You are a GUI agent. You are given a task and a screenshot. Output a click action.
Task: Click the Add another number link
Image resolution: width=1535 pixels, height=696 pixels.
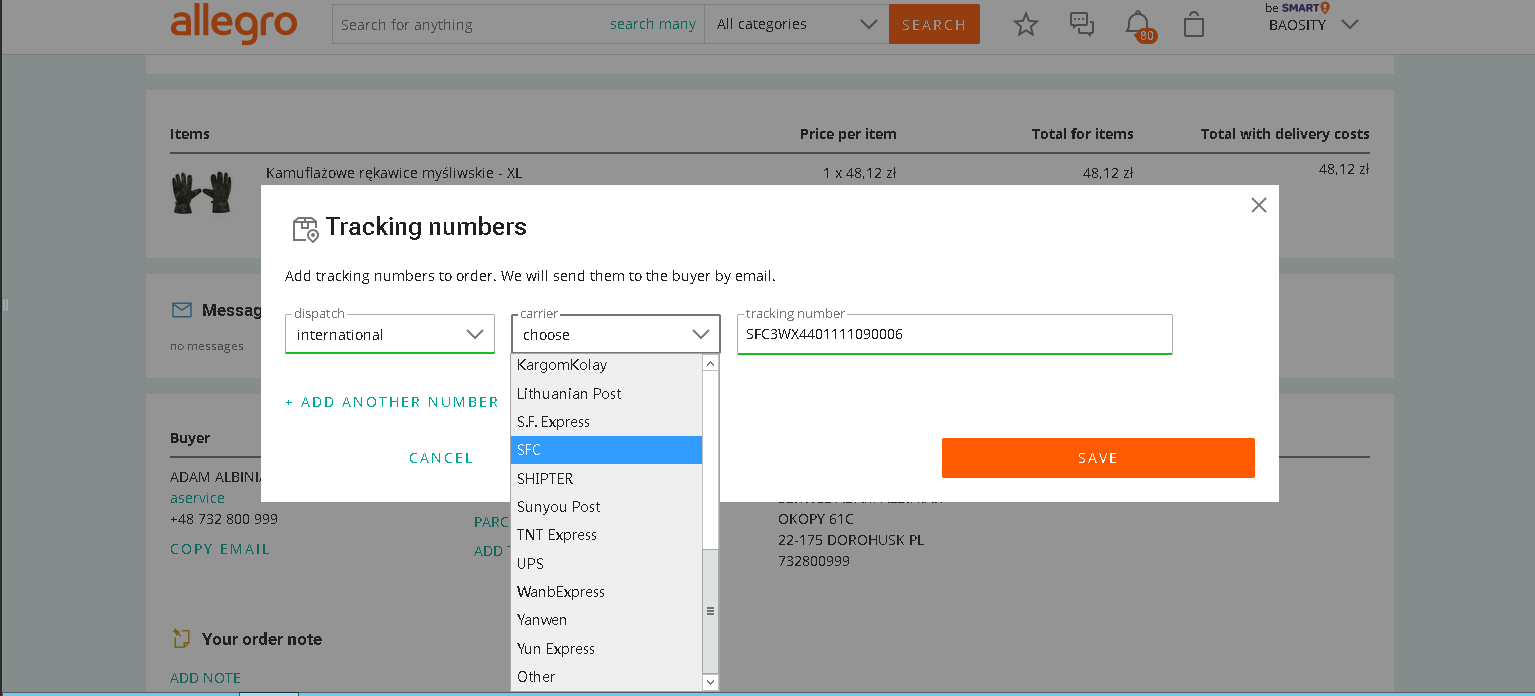[392, 402]
